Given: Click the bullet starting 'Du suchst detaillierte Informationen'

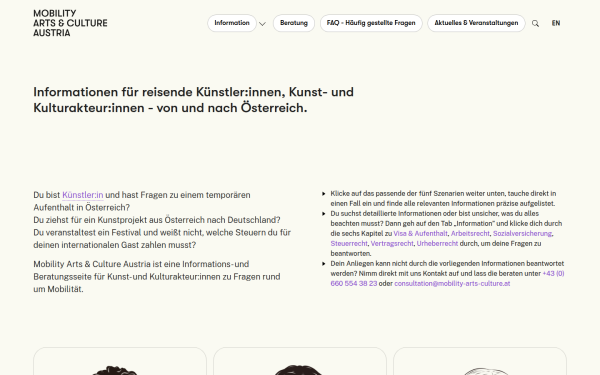Looking at the screenshot, I should pos(446,233).
